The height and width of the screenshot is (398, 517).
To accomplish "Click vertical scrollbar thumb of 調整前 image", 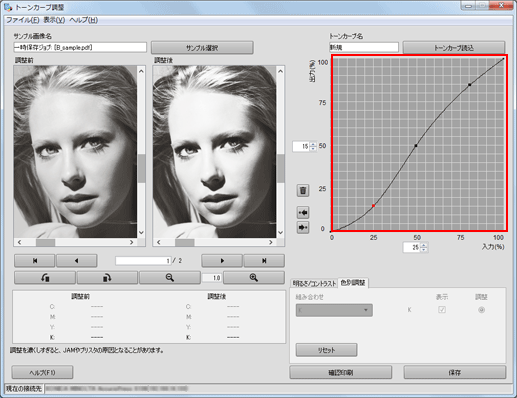I will pyautogui.click(x=141, y=168).
